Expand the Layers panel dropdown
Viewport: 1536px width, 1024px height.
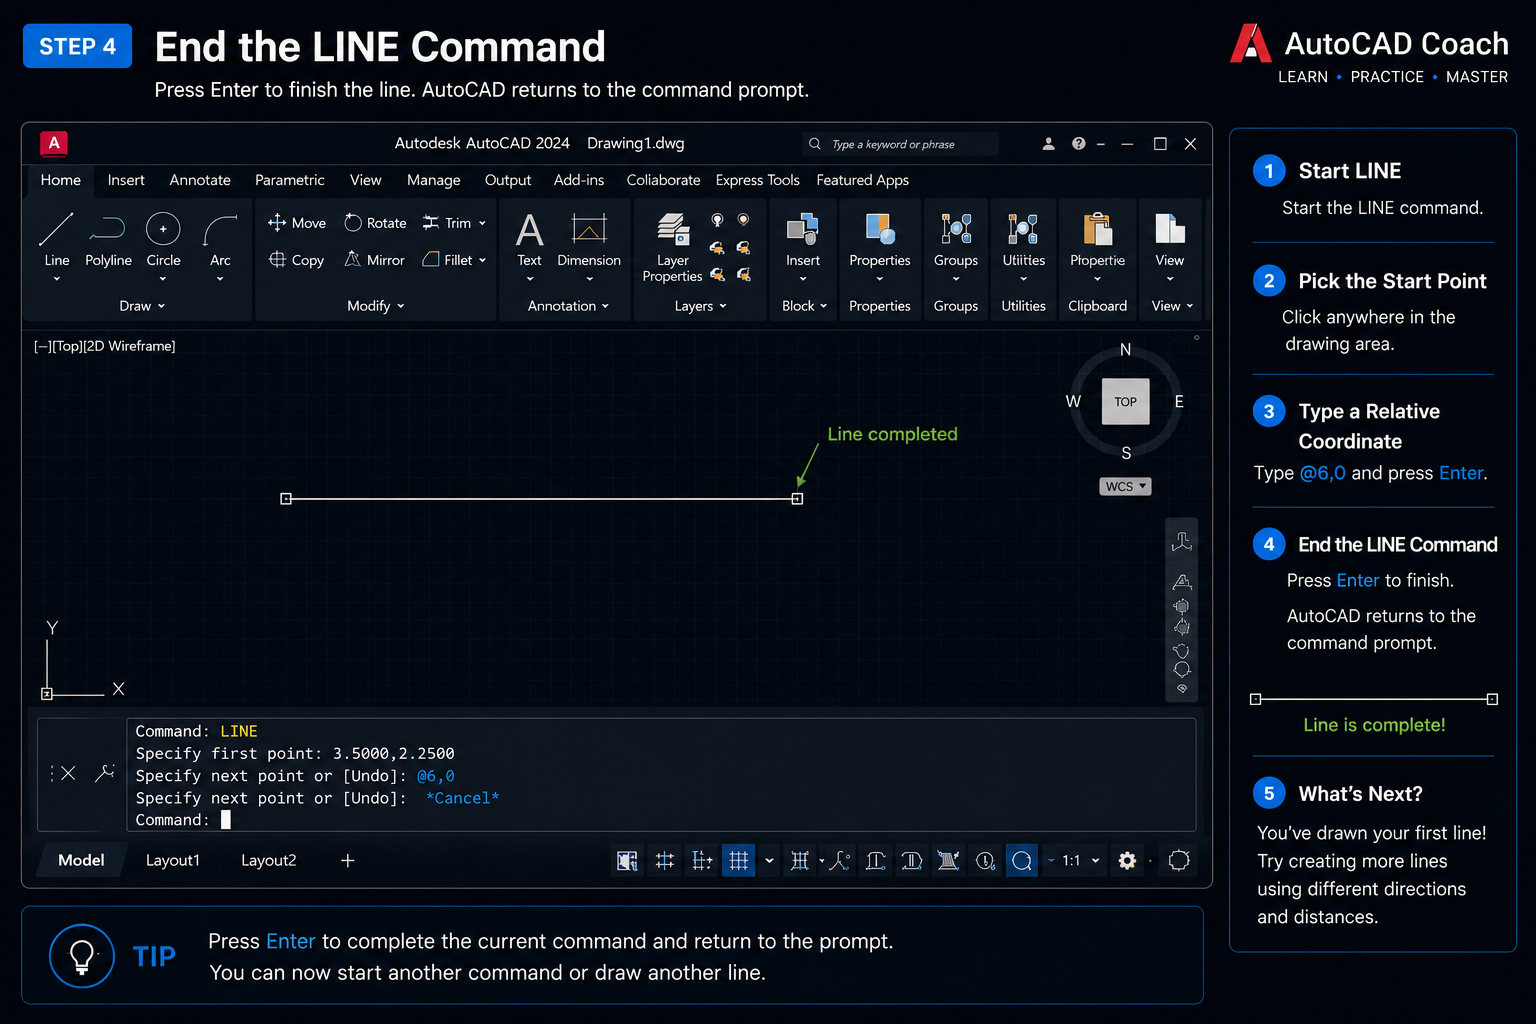tap(700, 306)
